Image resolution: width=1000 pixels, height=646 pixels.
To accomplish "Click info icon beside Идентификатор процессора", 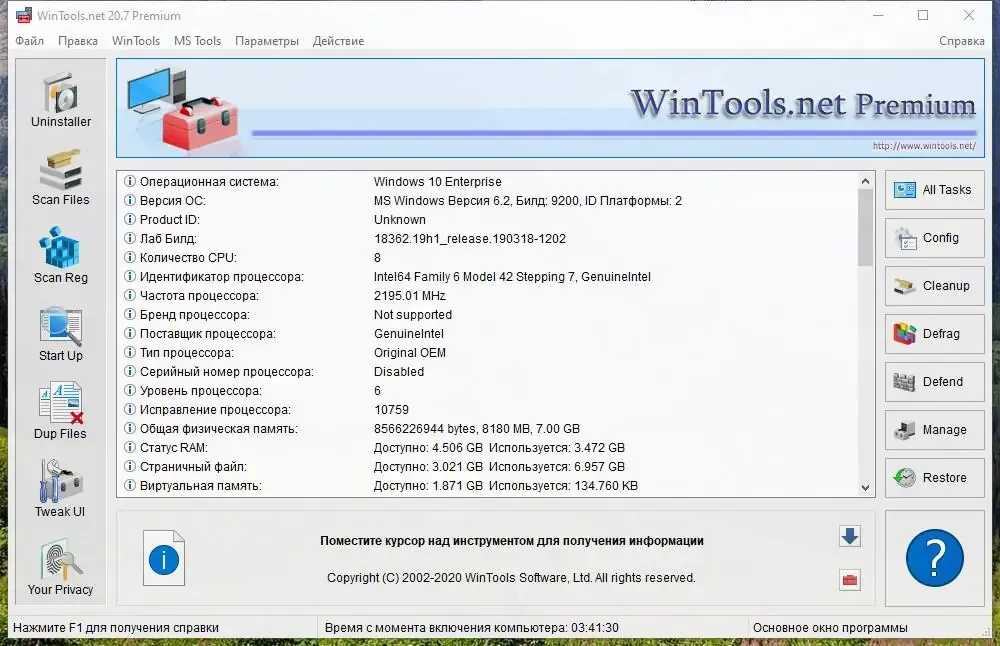I will tap(129, 276).
